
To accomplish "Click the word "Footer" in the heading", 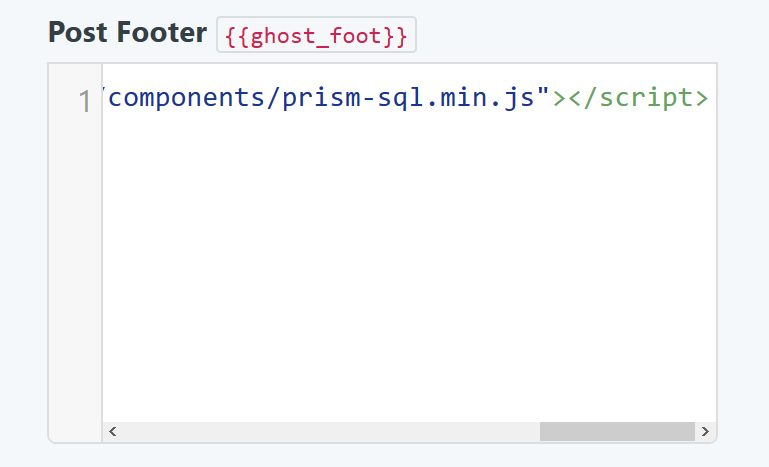I will (164, 33).
